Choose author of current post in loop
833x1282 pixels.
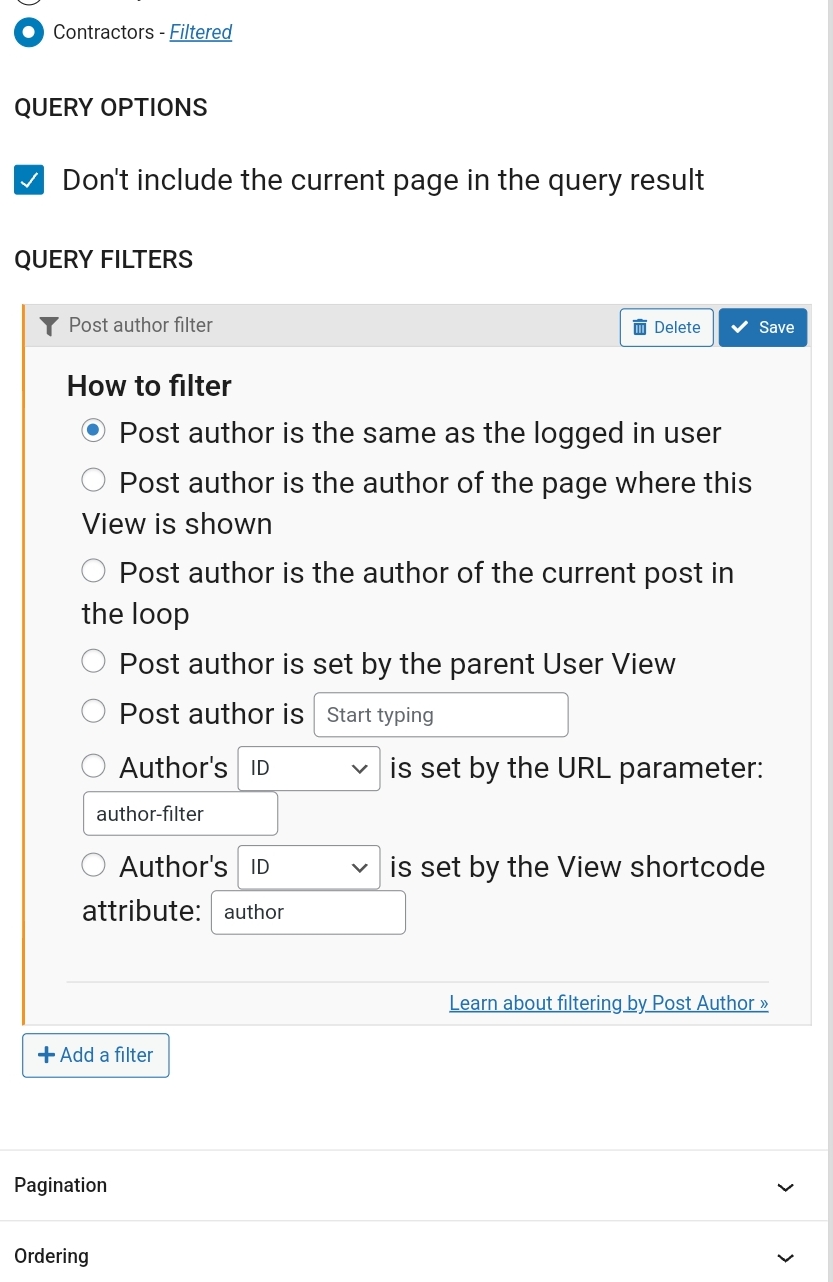(x=93, y=571)
